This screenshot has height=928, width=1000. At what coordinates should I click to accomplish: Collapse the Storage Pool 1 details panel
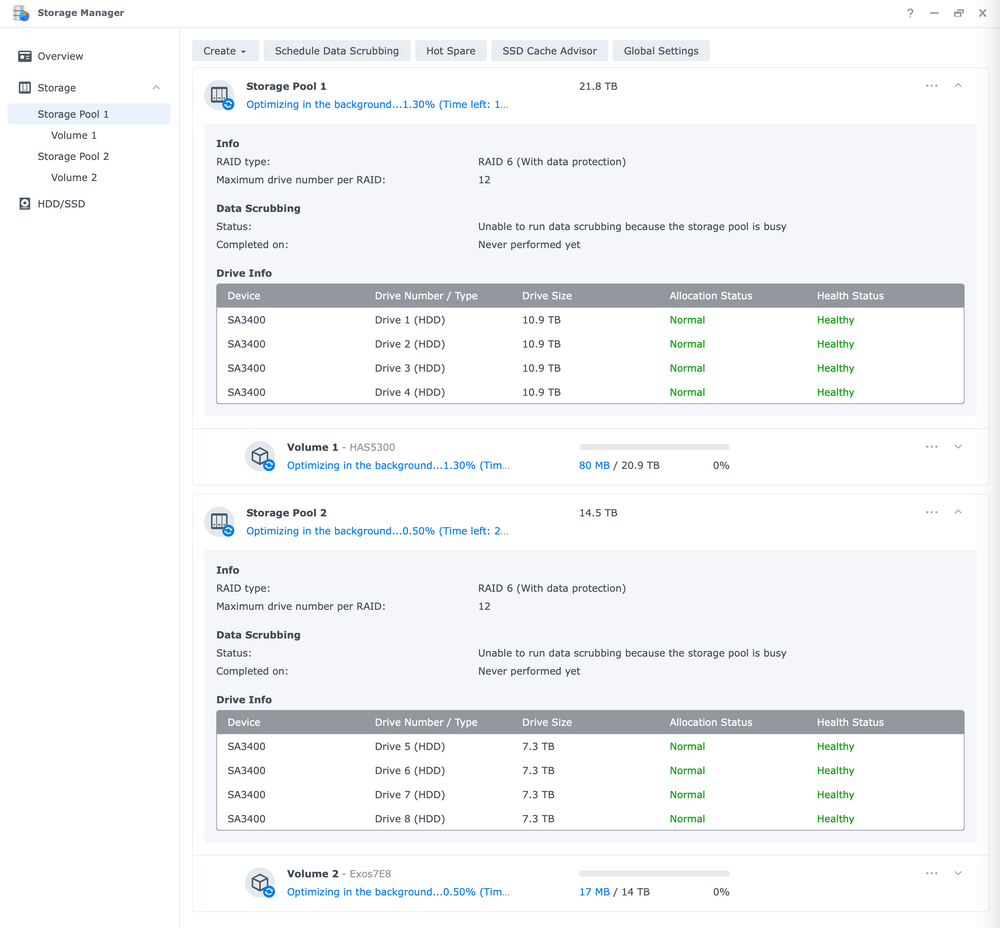pos(958,85)
